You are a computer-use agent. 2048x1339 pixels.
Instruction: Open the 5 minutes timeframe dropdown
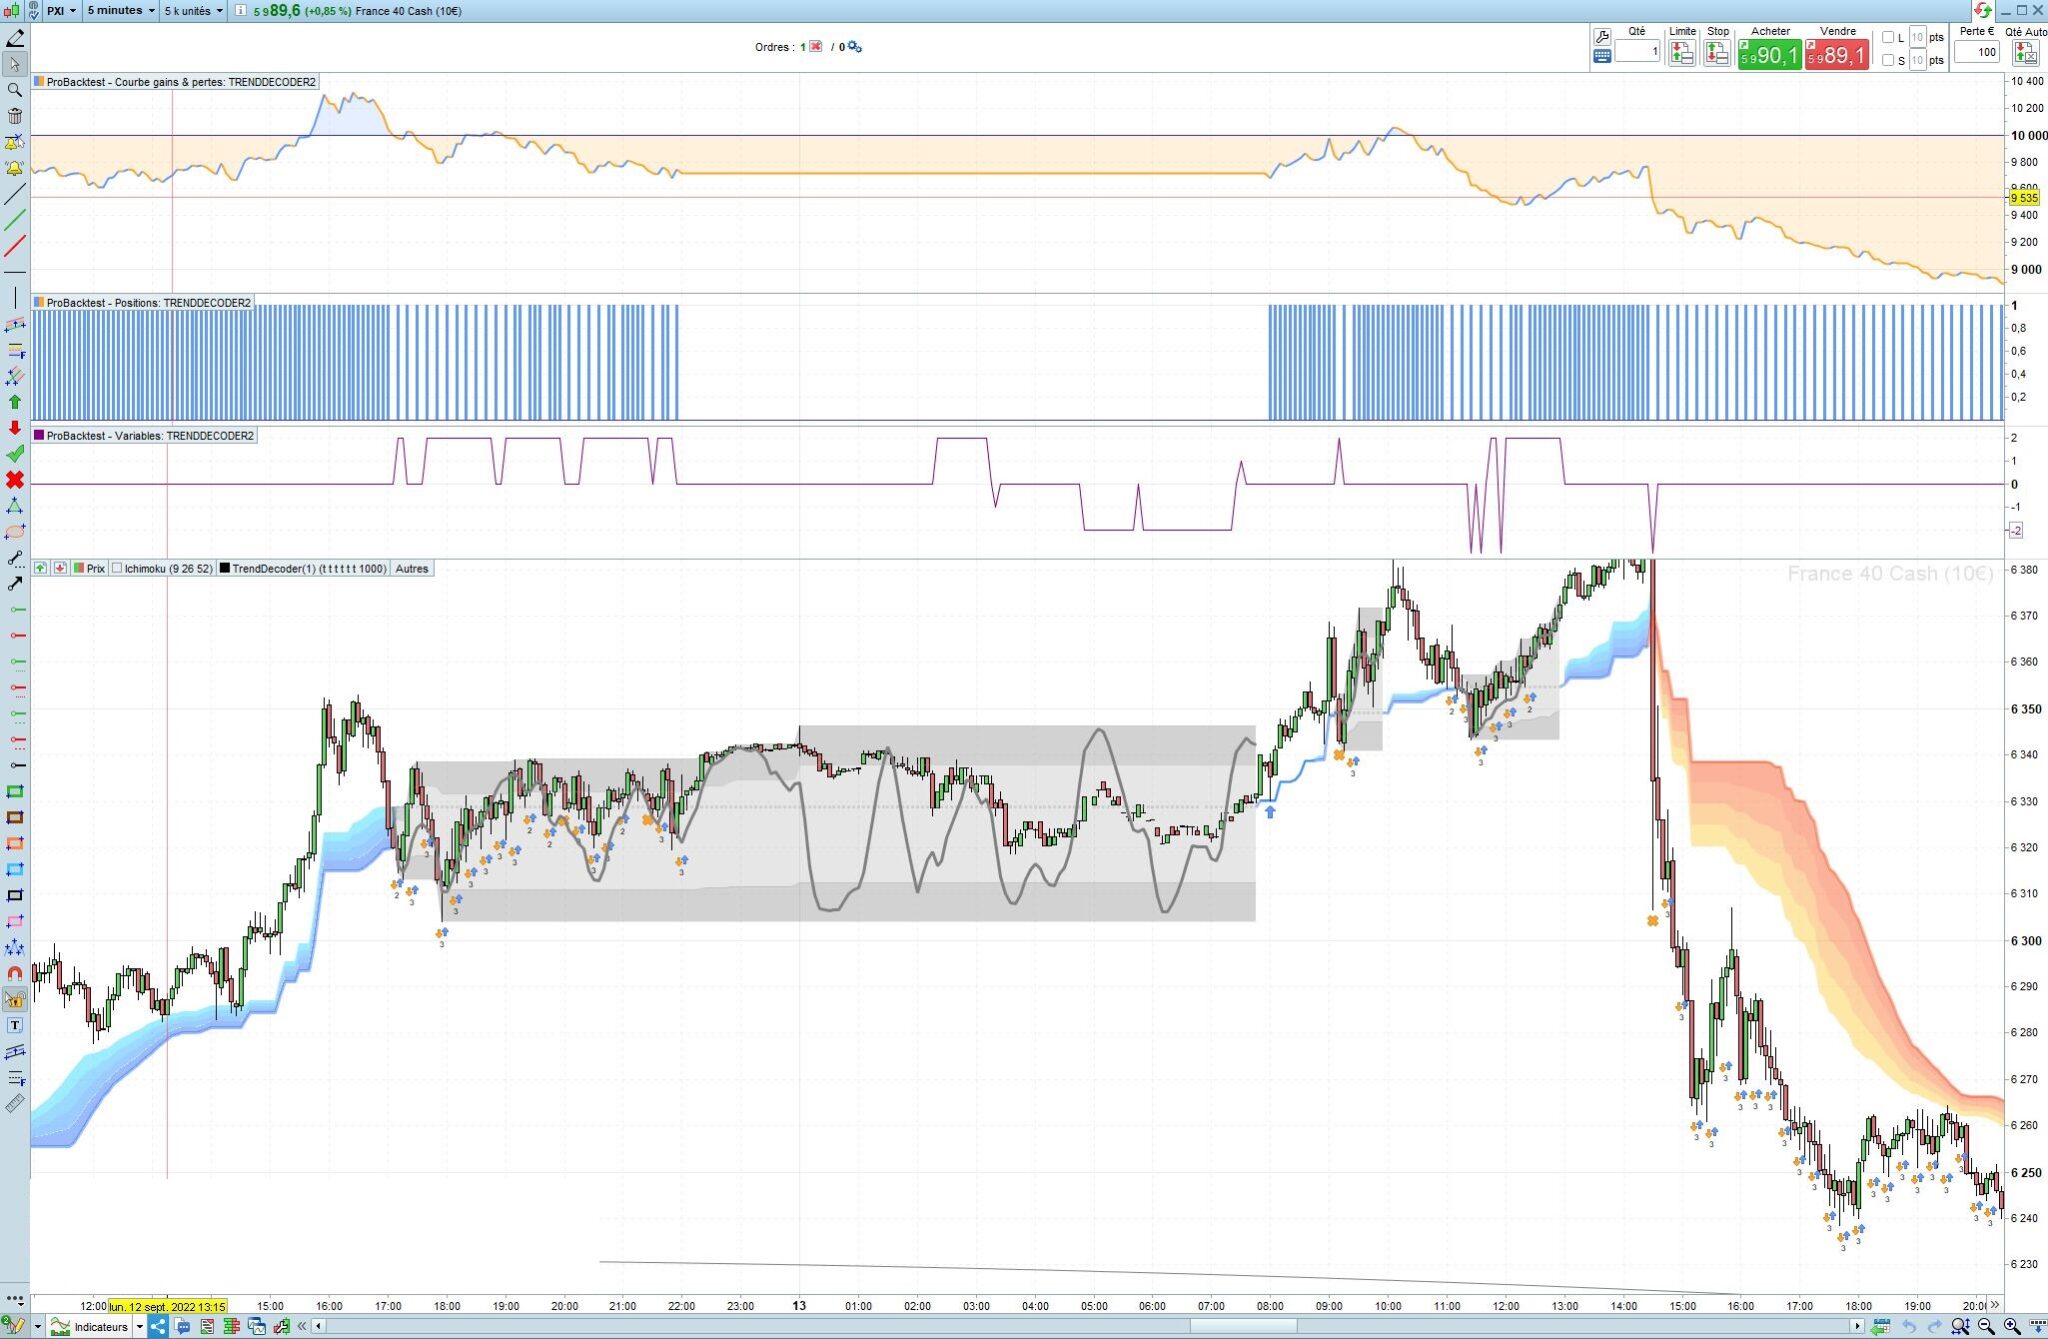pos(121,10)
